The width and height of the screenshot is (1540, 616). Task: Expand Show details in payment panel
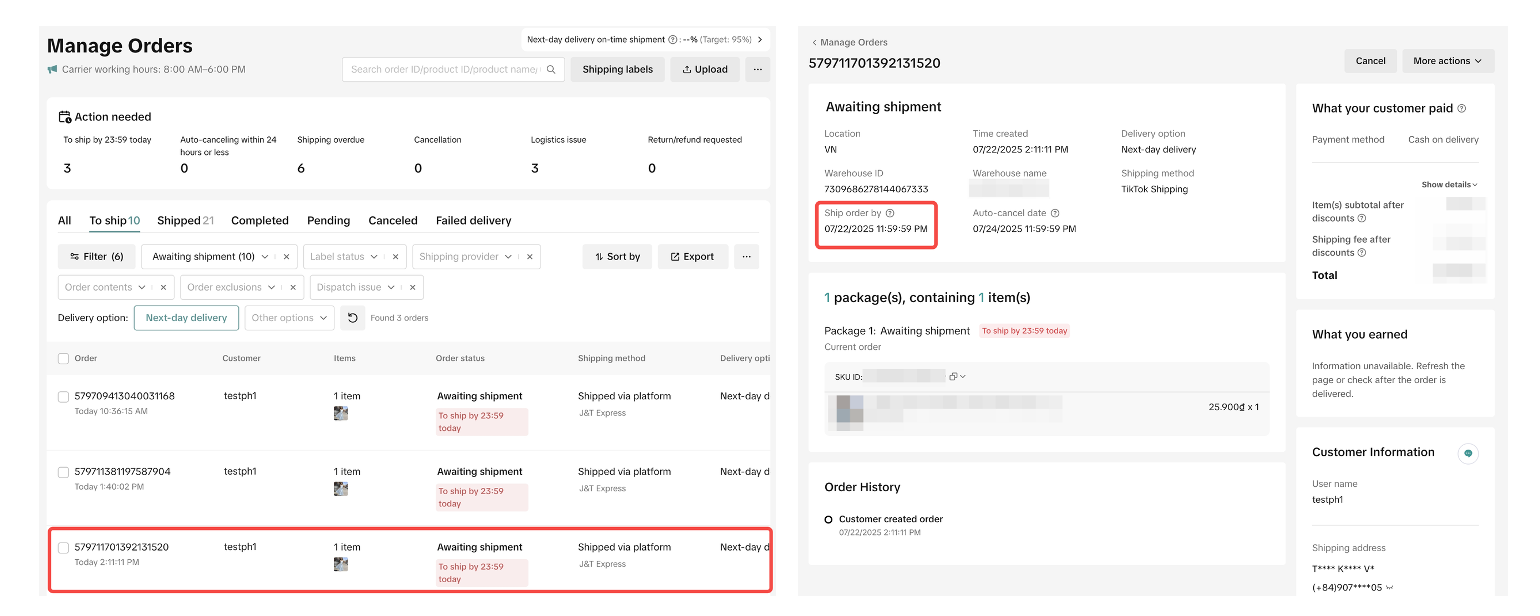1449,185
